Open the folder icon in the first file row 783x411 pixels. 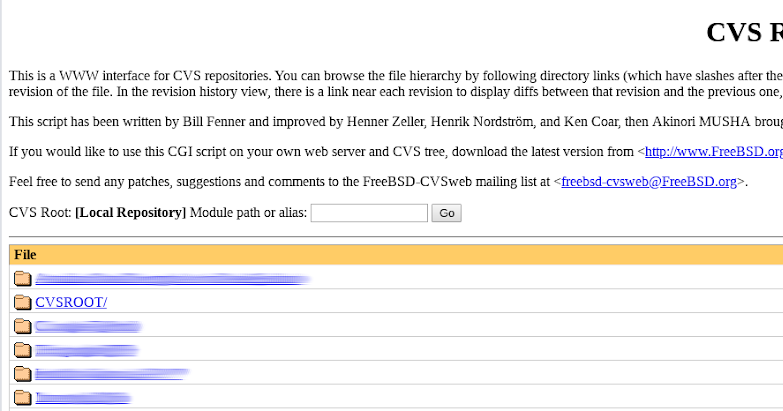click(x=22, y=278)
